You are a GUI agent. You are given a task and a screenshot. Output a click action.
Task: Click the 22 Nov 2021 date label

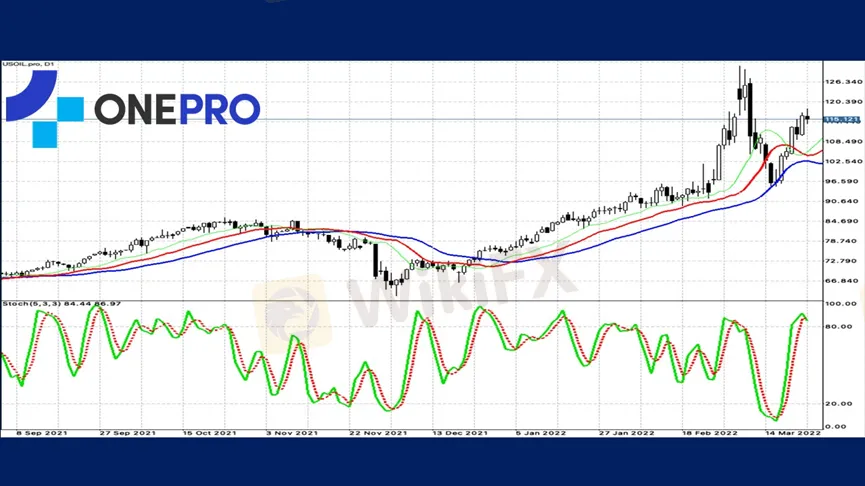[x=378, y=433]
